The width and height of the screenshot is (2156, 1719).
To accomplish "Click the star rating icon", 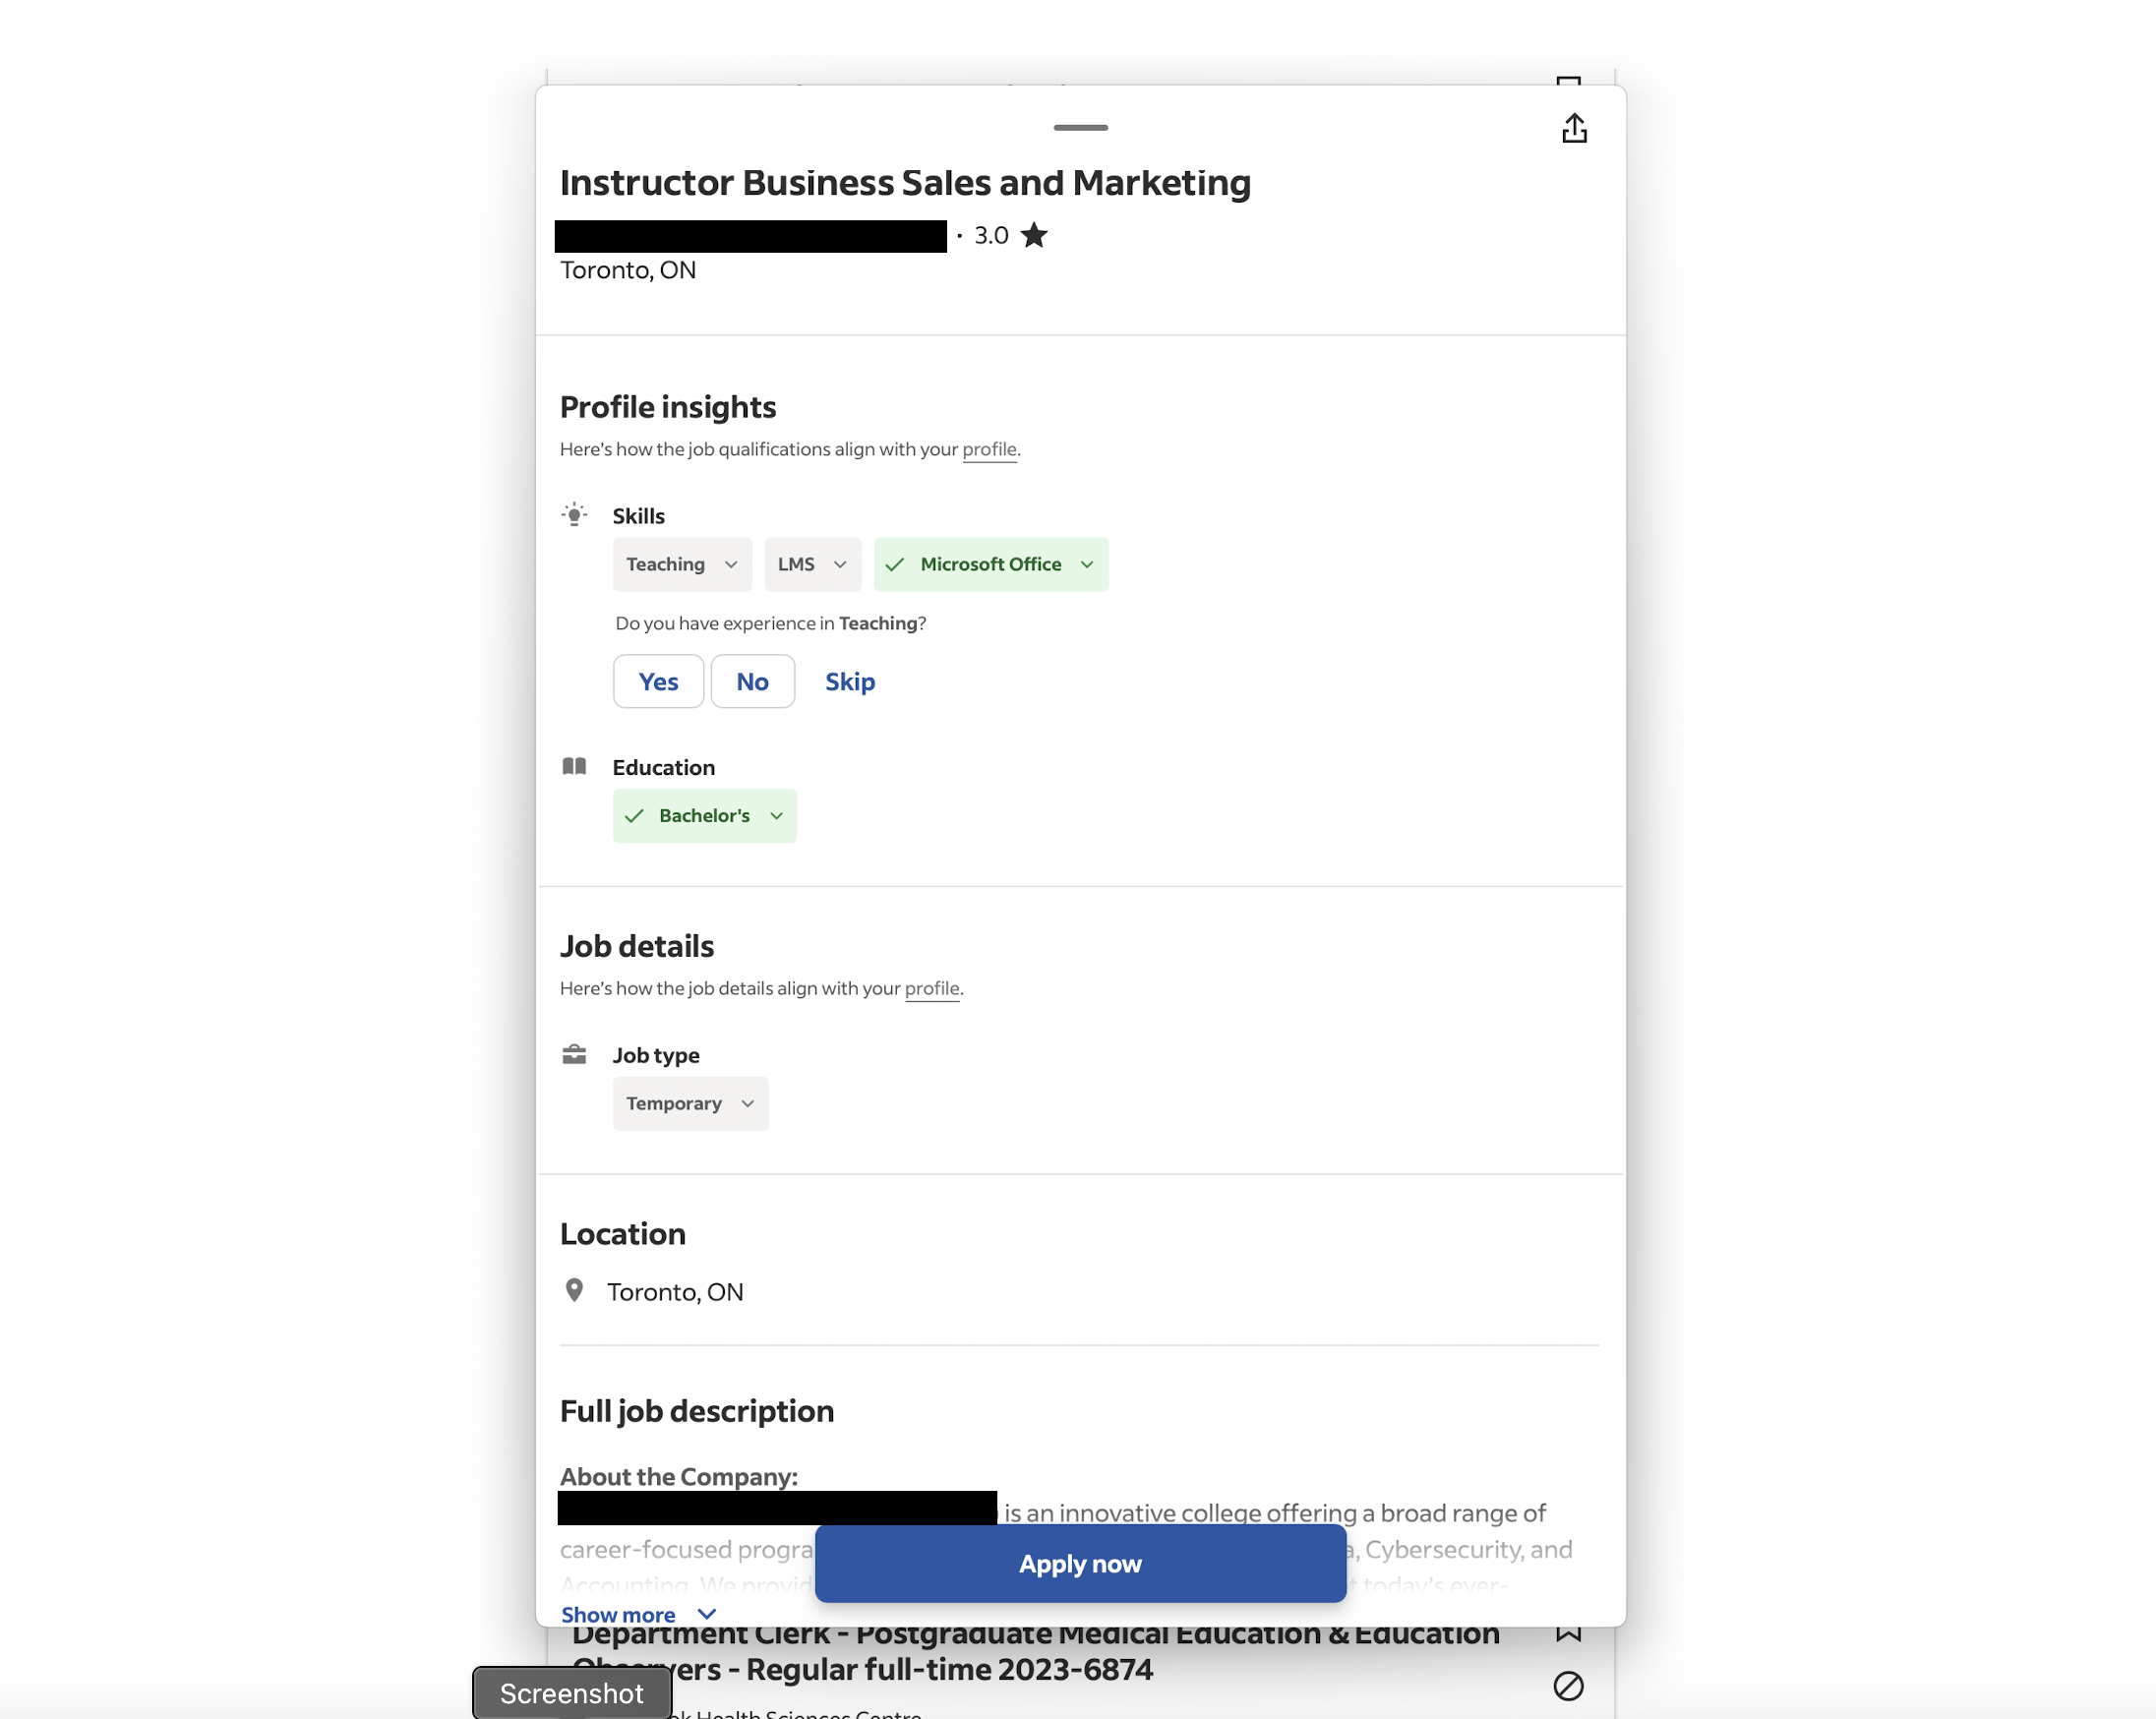I will [1034, 235].
